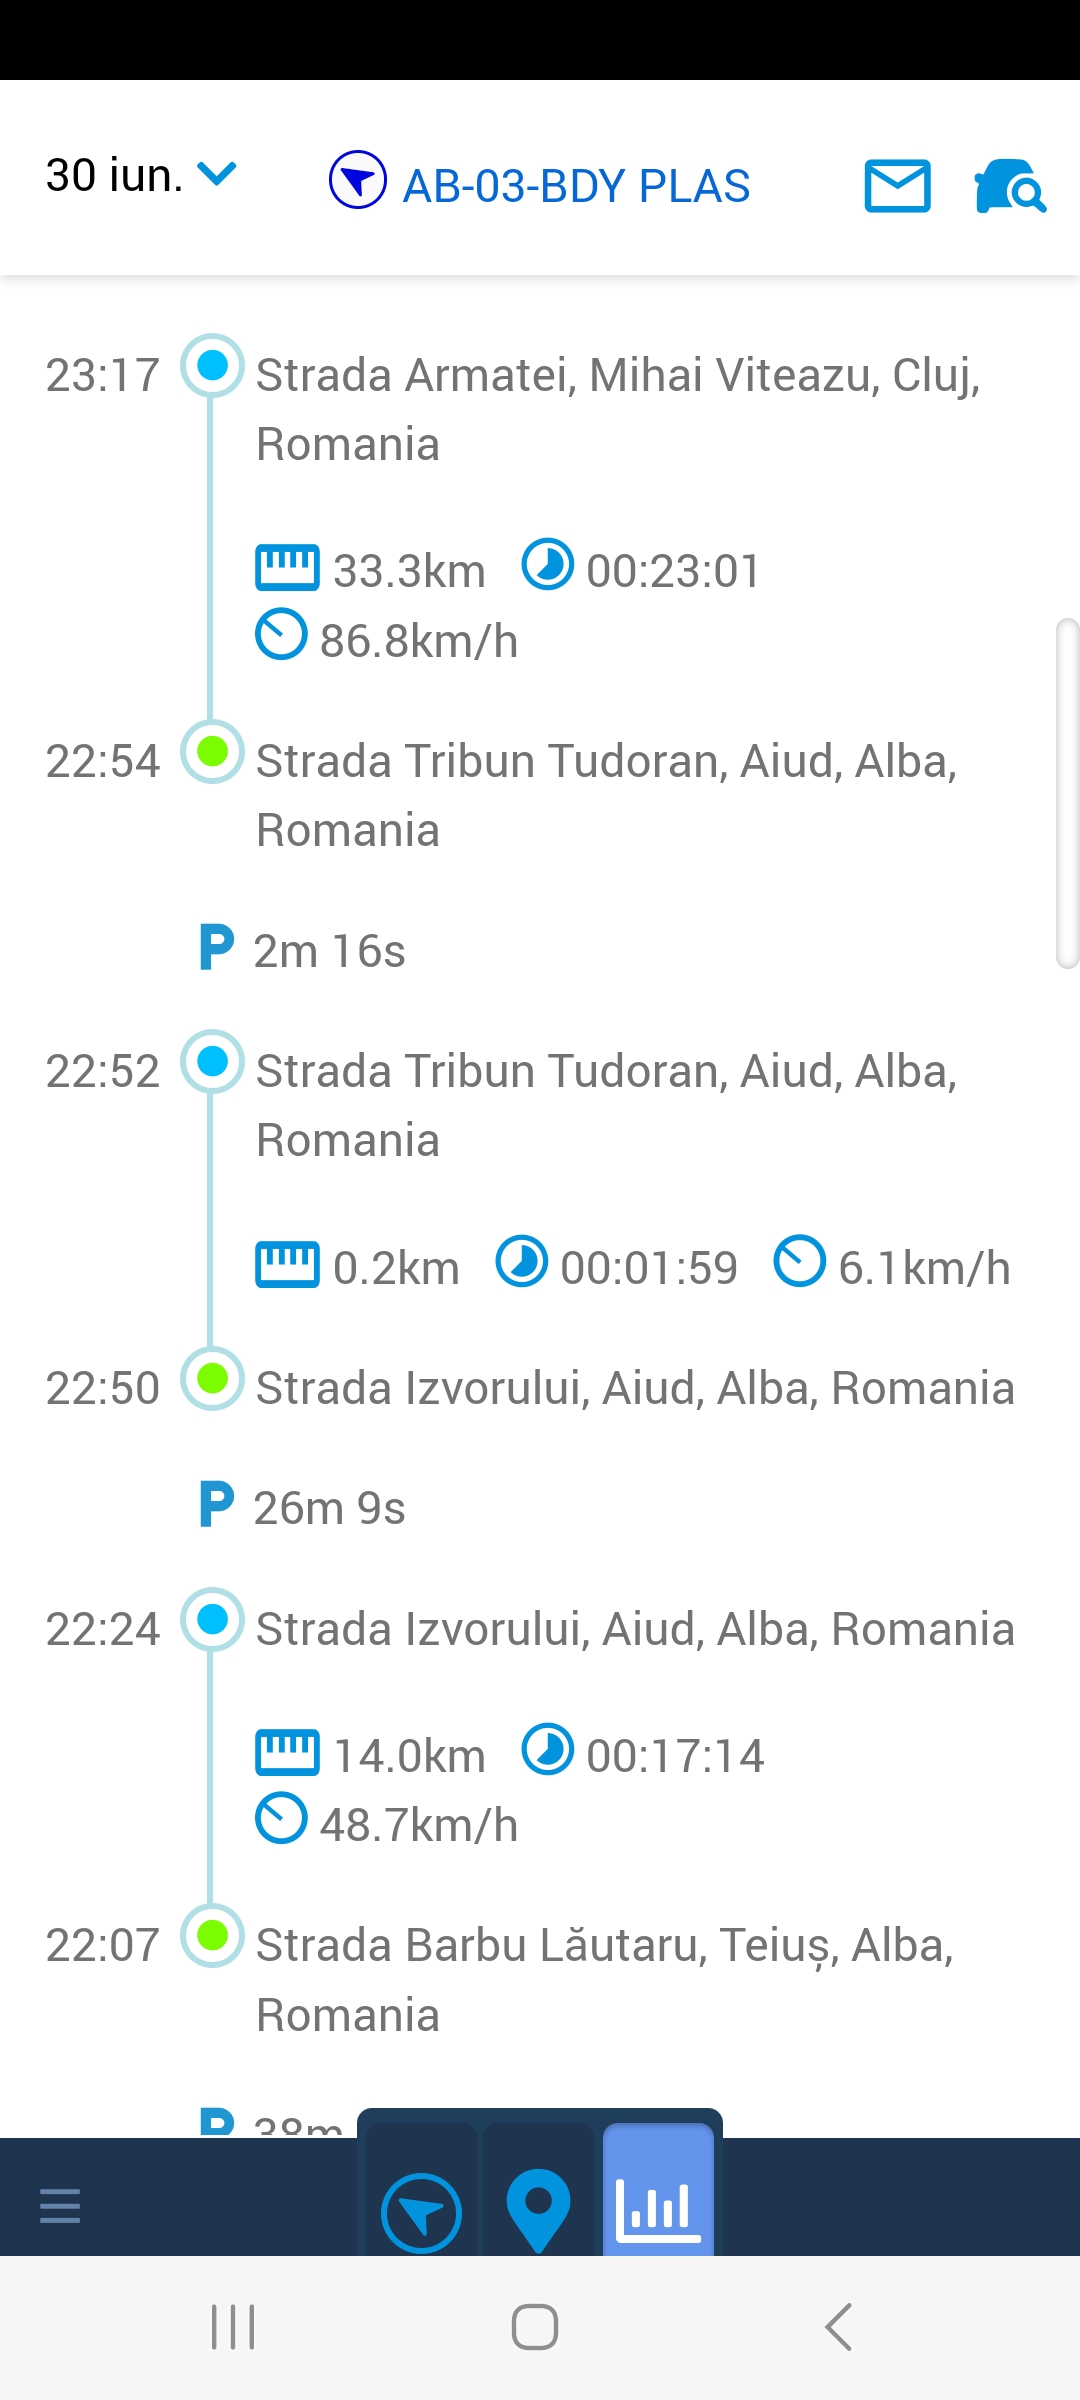Tap the parking icon for 26m 9s stop

pos(216,1505)
